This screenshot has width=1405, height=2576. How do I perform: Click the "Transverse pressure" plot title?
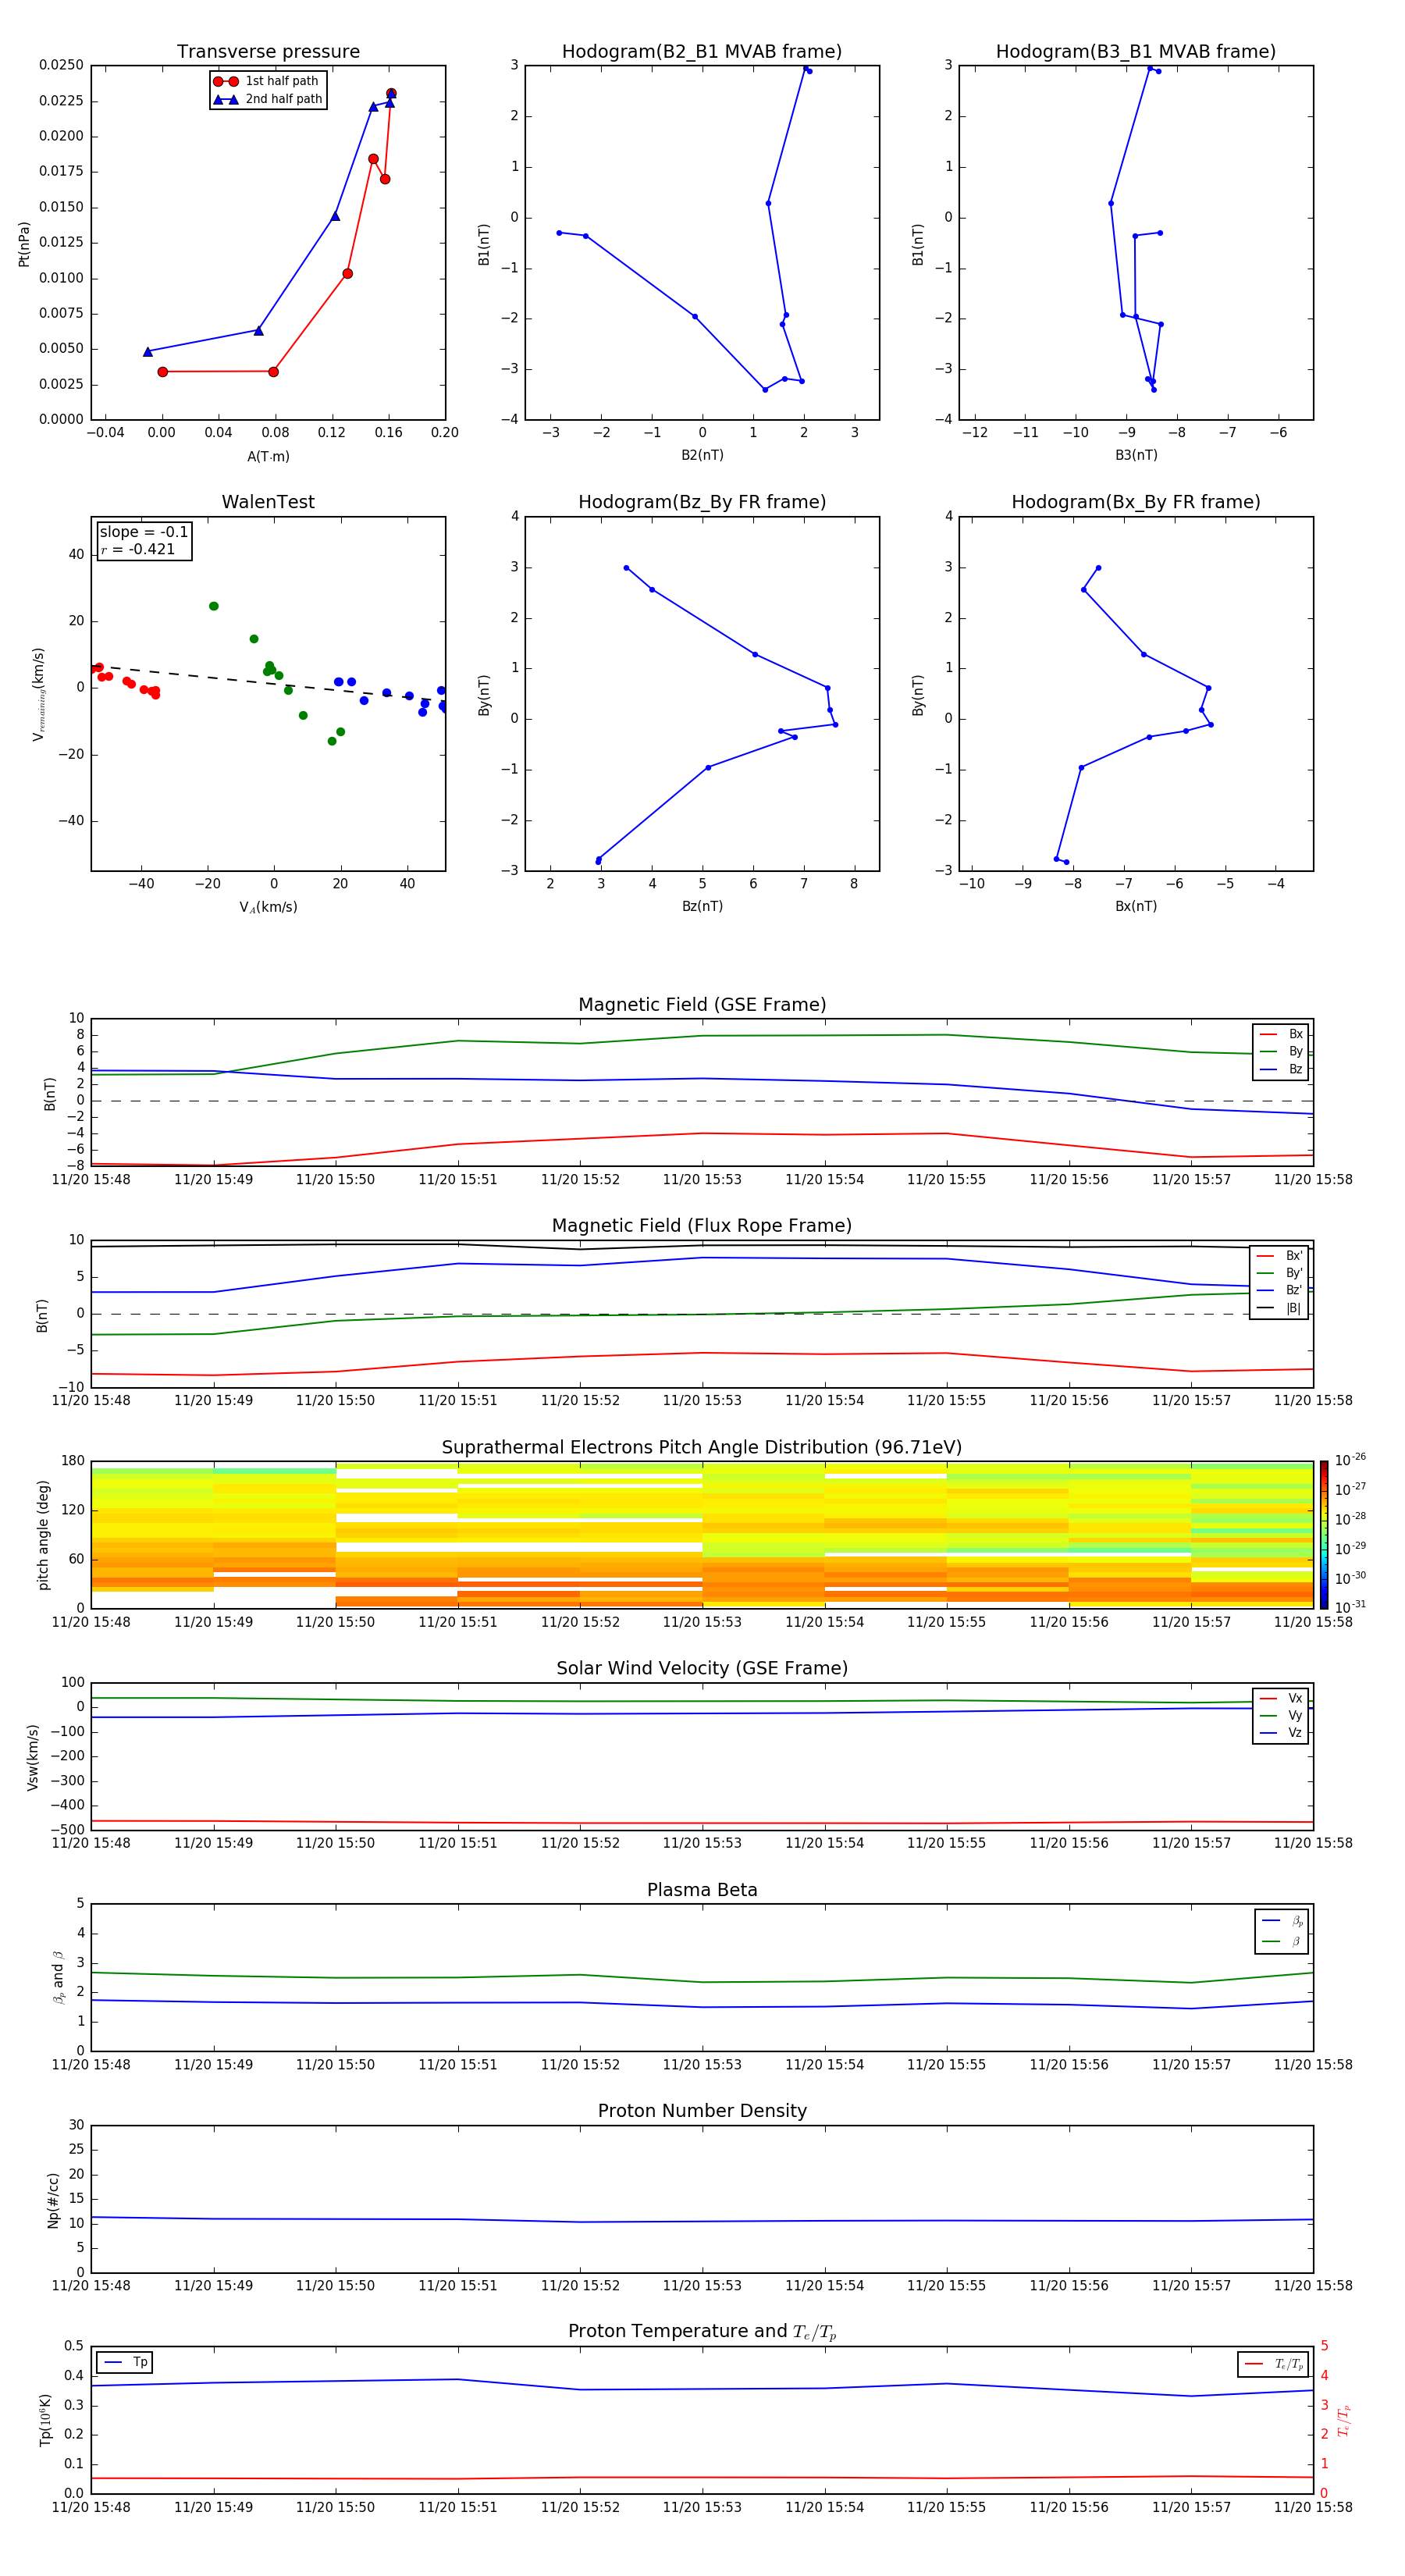(x=268, y=52)
